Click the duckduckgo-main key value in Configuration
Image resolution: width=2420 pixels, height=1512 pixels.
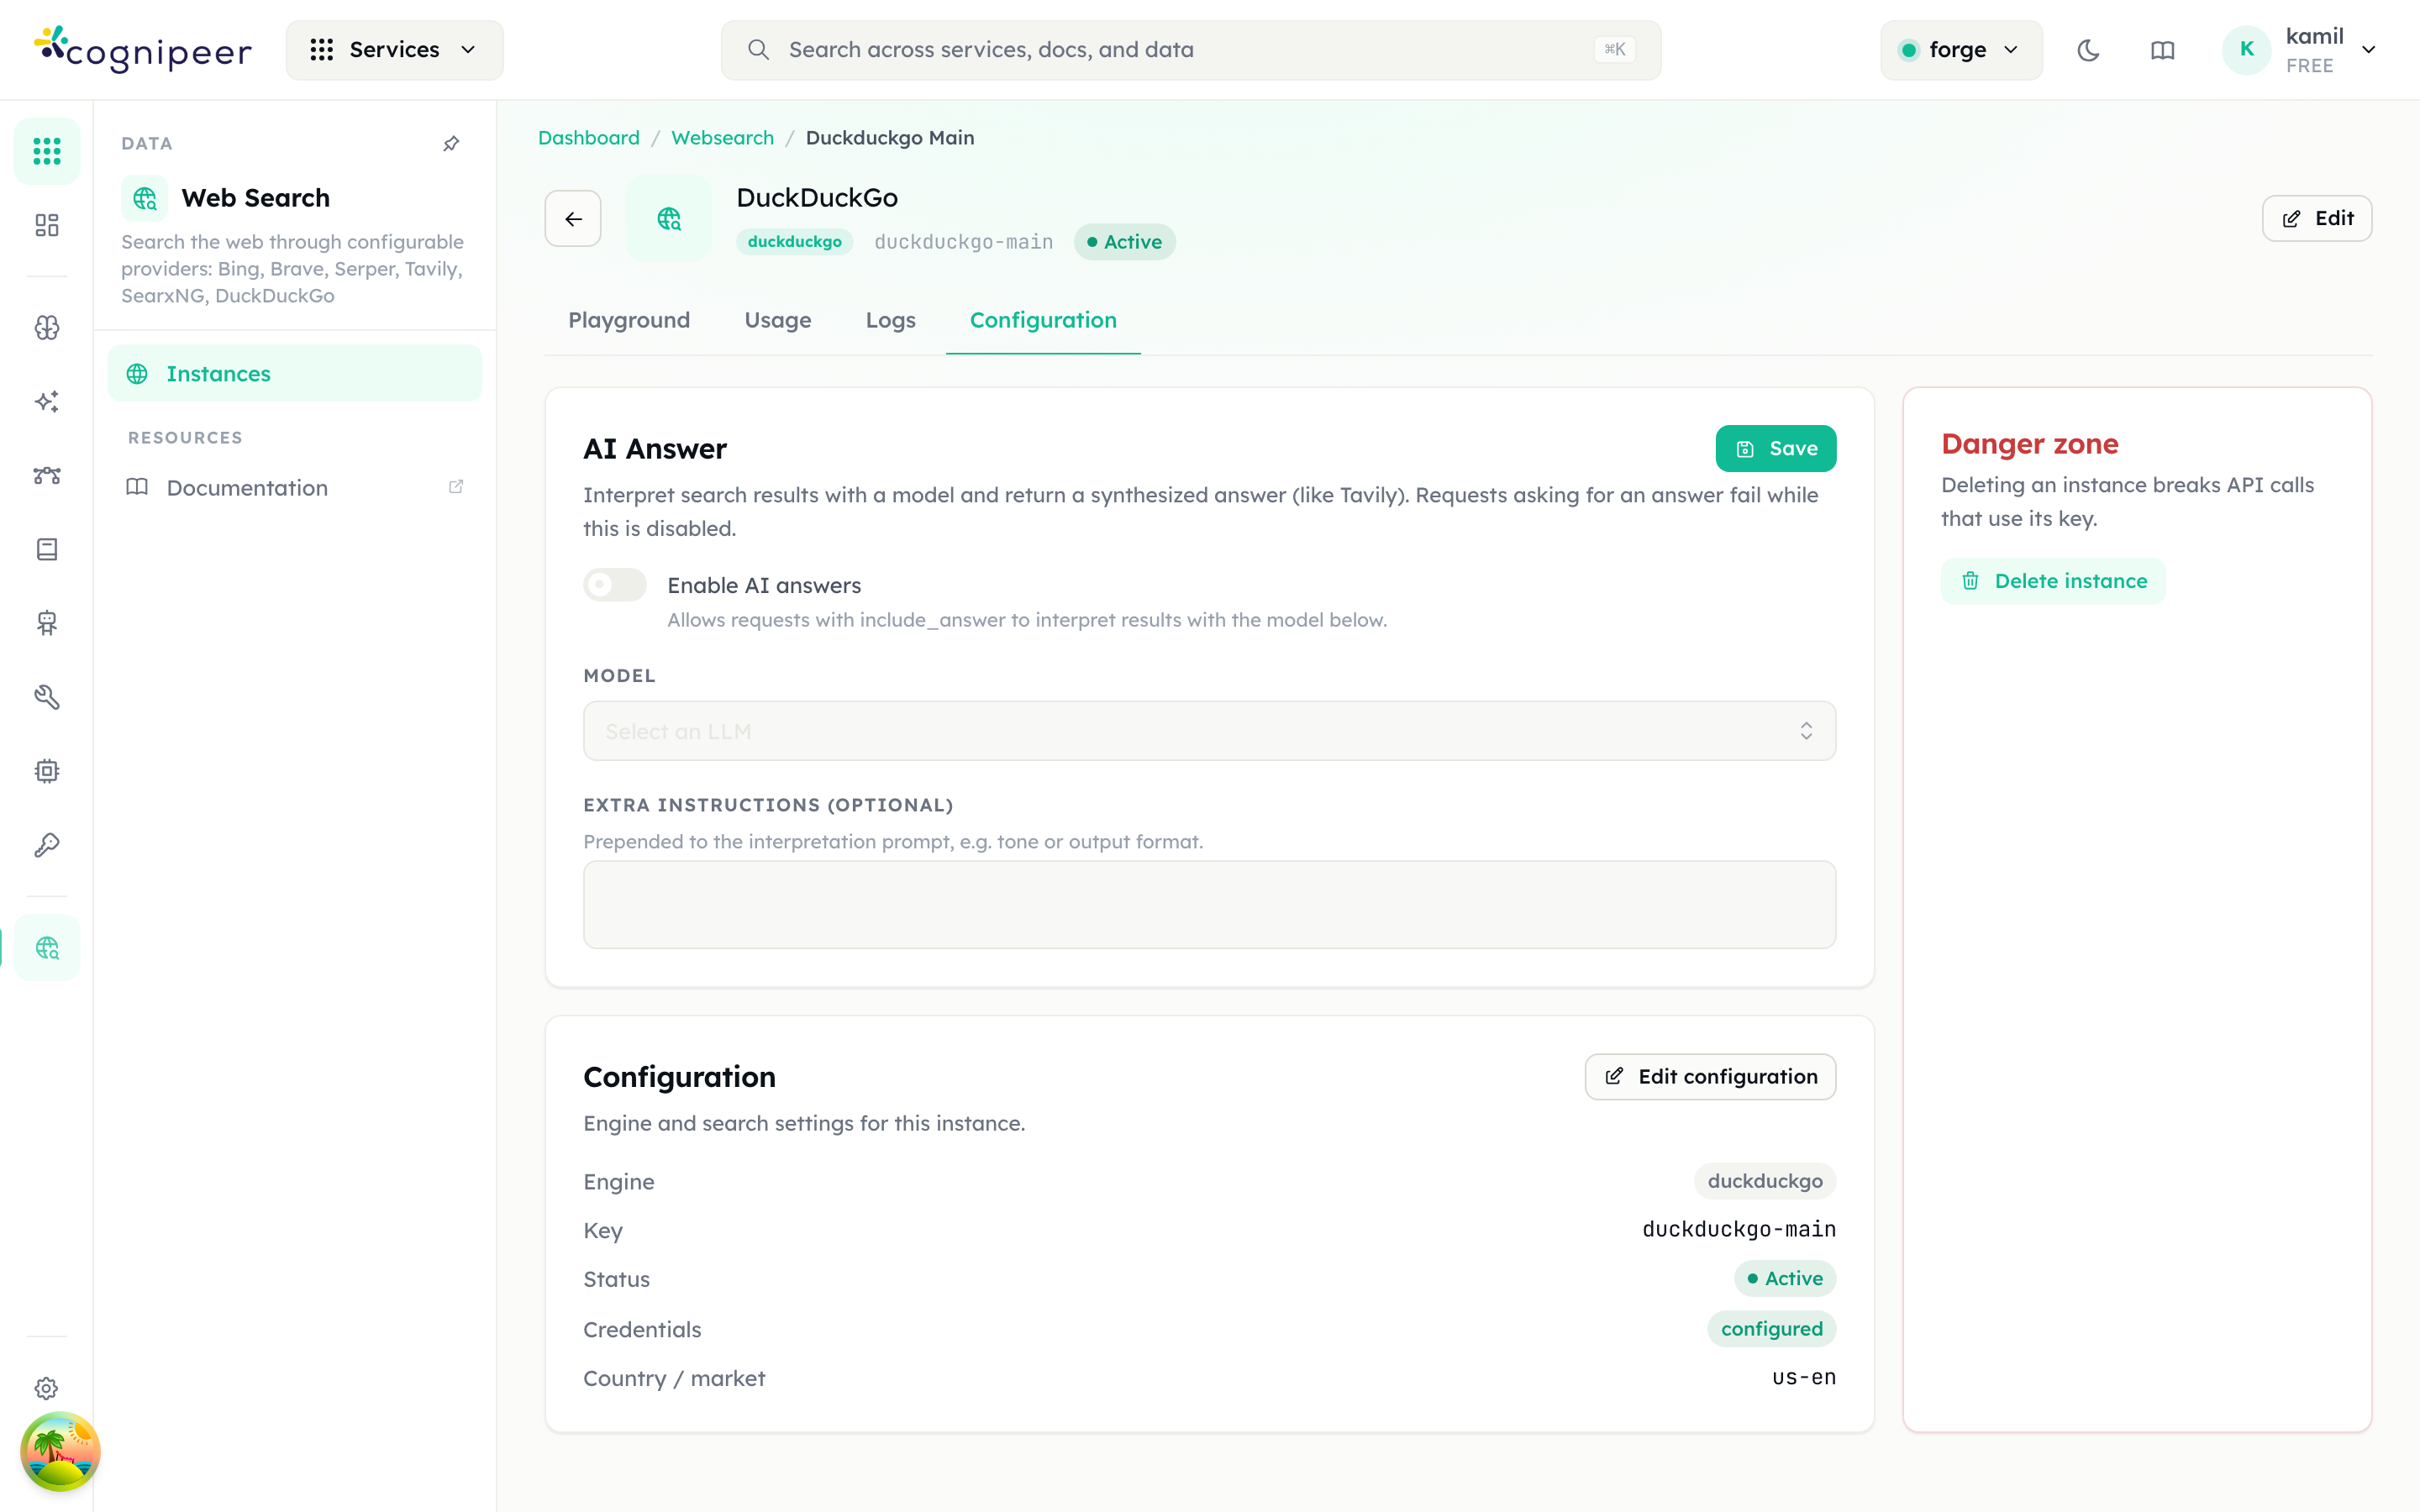tap(1739, 1229)
